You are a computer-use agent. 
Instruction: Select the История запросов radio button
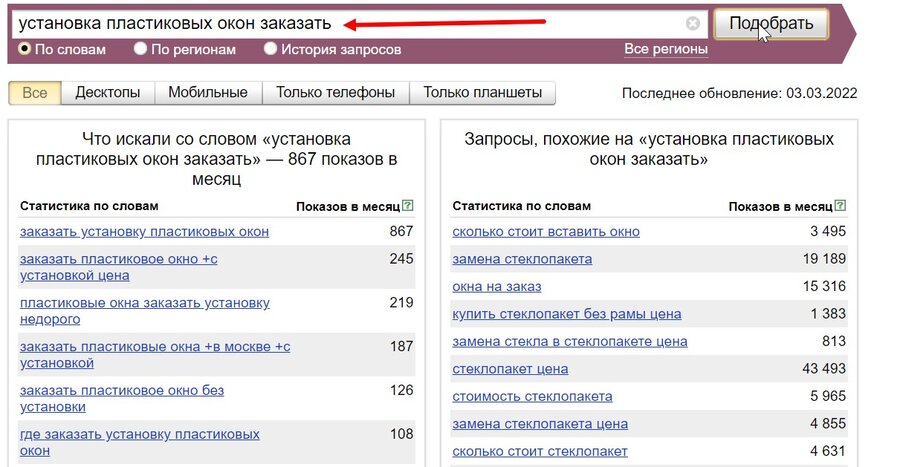pos(270,49)
